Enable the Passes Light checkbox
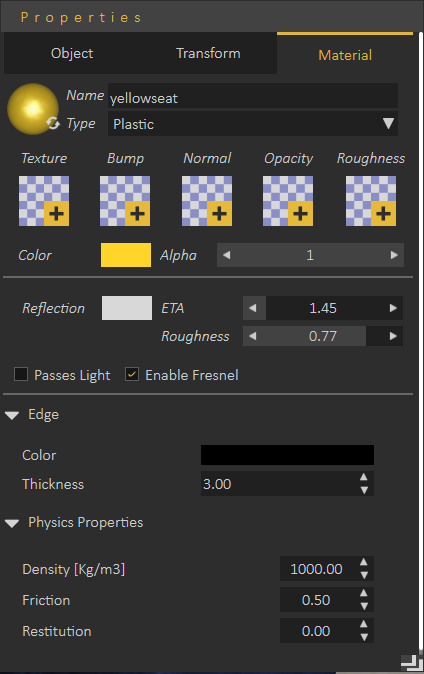This screenshot has width=424, height=674. pyautogui.click(x=21, y=374)
